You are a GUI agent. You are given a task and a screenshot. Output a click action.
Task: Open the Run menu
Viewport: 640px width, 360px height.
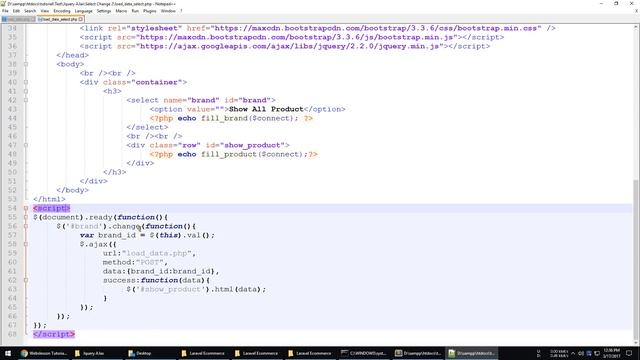135,11
